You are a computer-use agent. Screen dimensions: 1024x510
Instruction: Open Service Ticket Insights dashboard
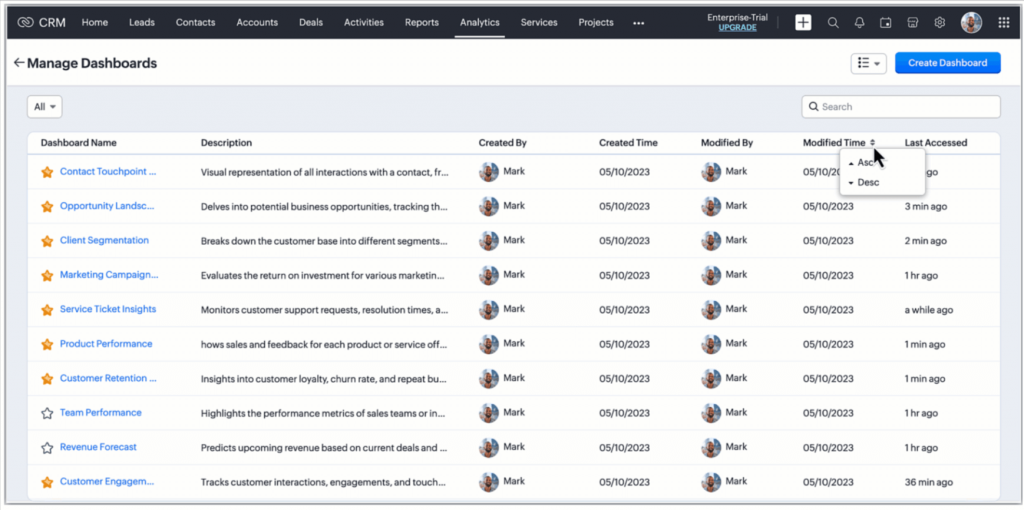108,309
